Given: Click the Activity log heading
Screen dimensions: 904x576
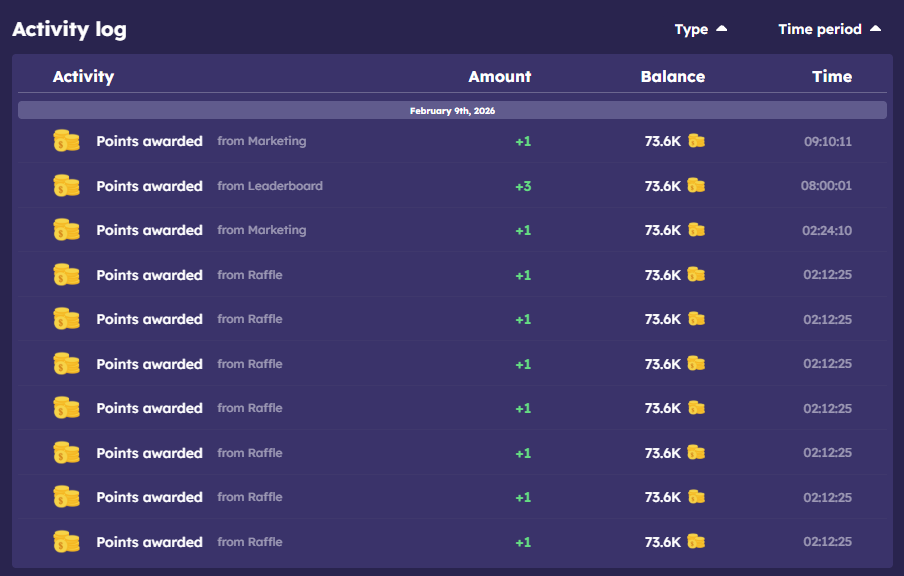Looking at the screenshot, I should coord(69,29).
